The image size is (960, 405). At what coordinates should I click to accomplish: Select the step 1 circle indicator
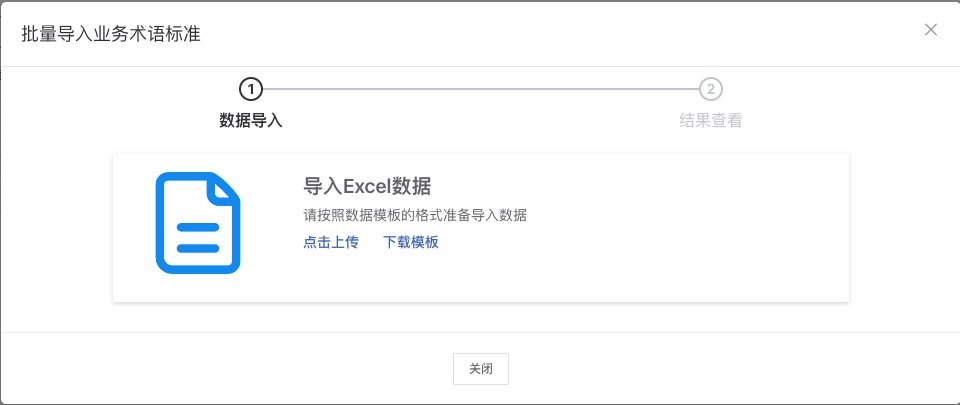pyautogui.click(x=250, y=89)
